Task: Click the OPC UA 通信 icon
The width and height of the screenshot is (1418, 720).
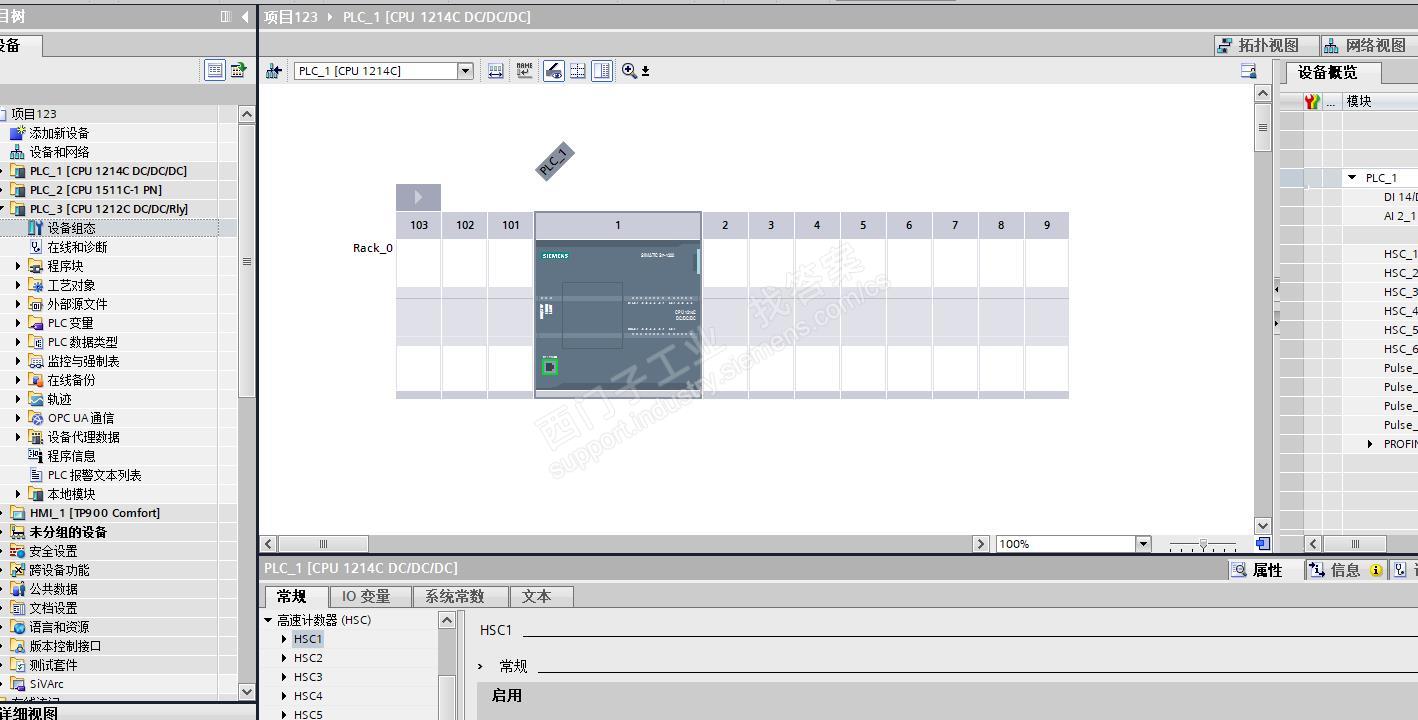Action: point(36,418)
